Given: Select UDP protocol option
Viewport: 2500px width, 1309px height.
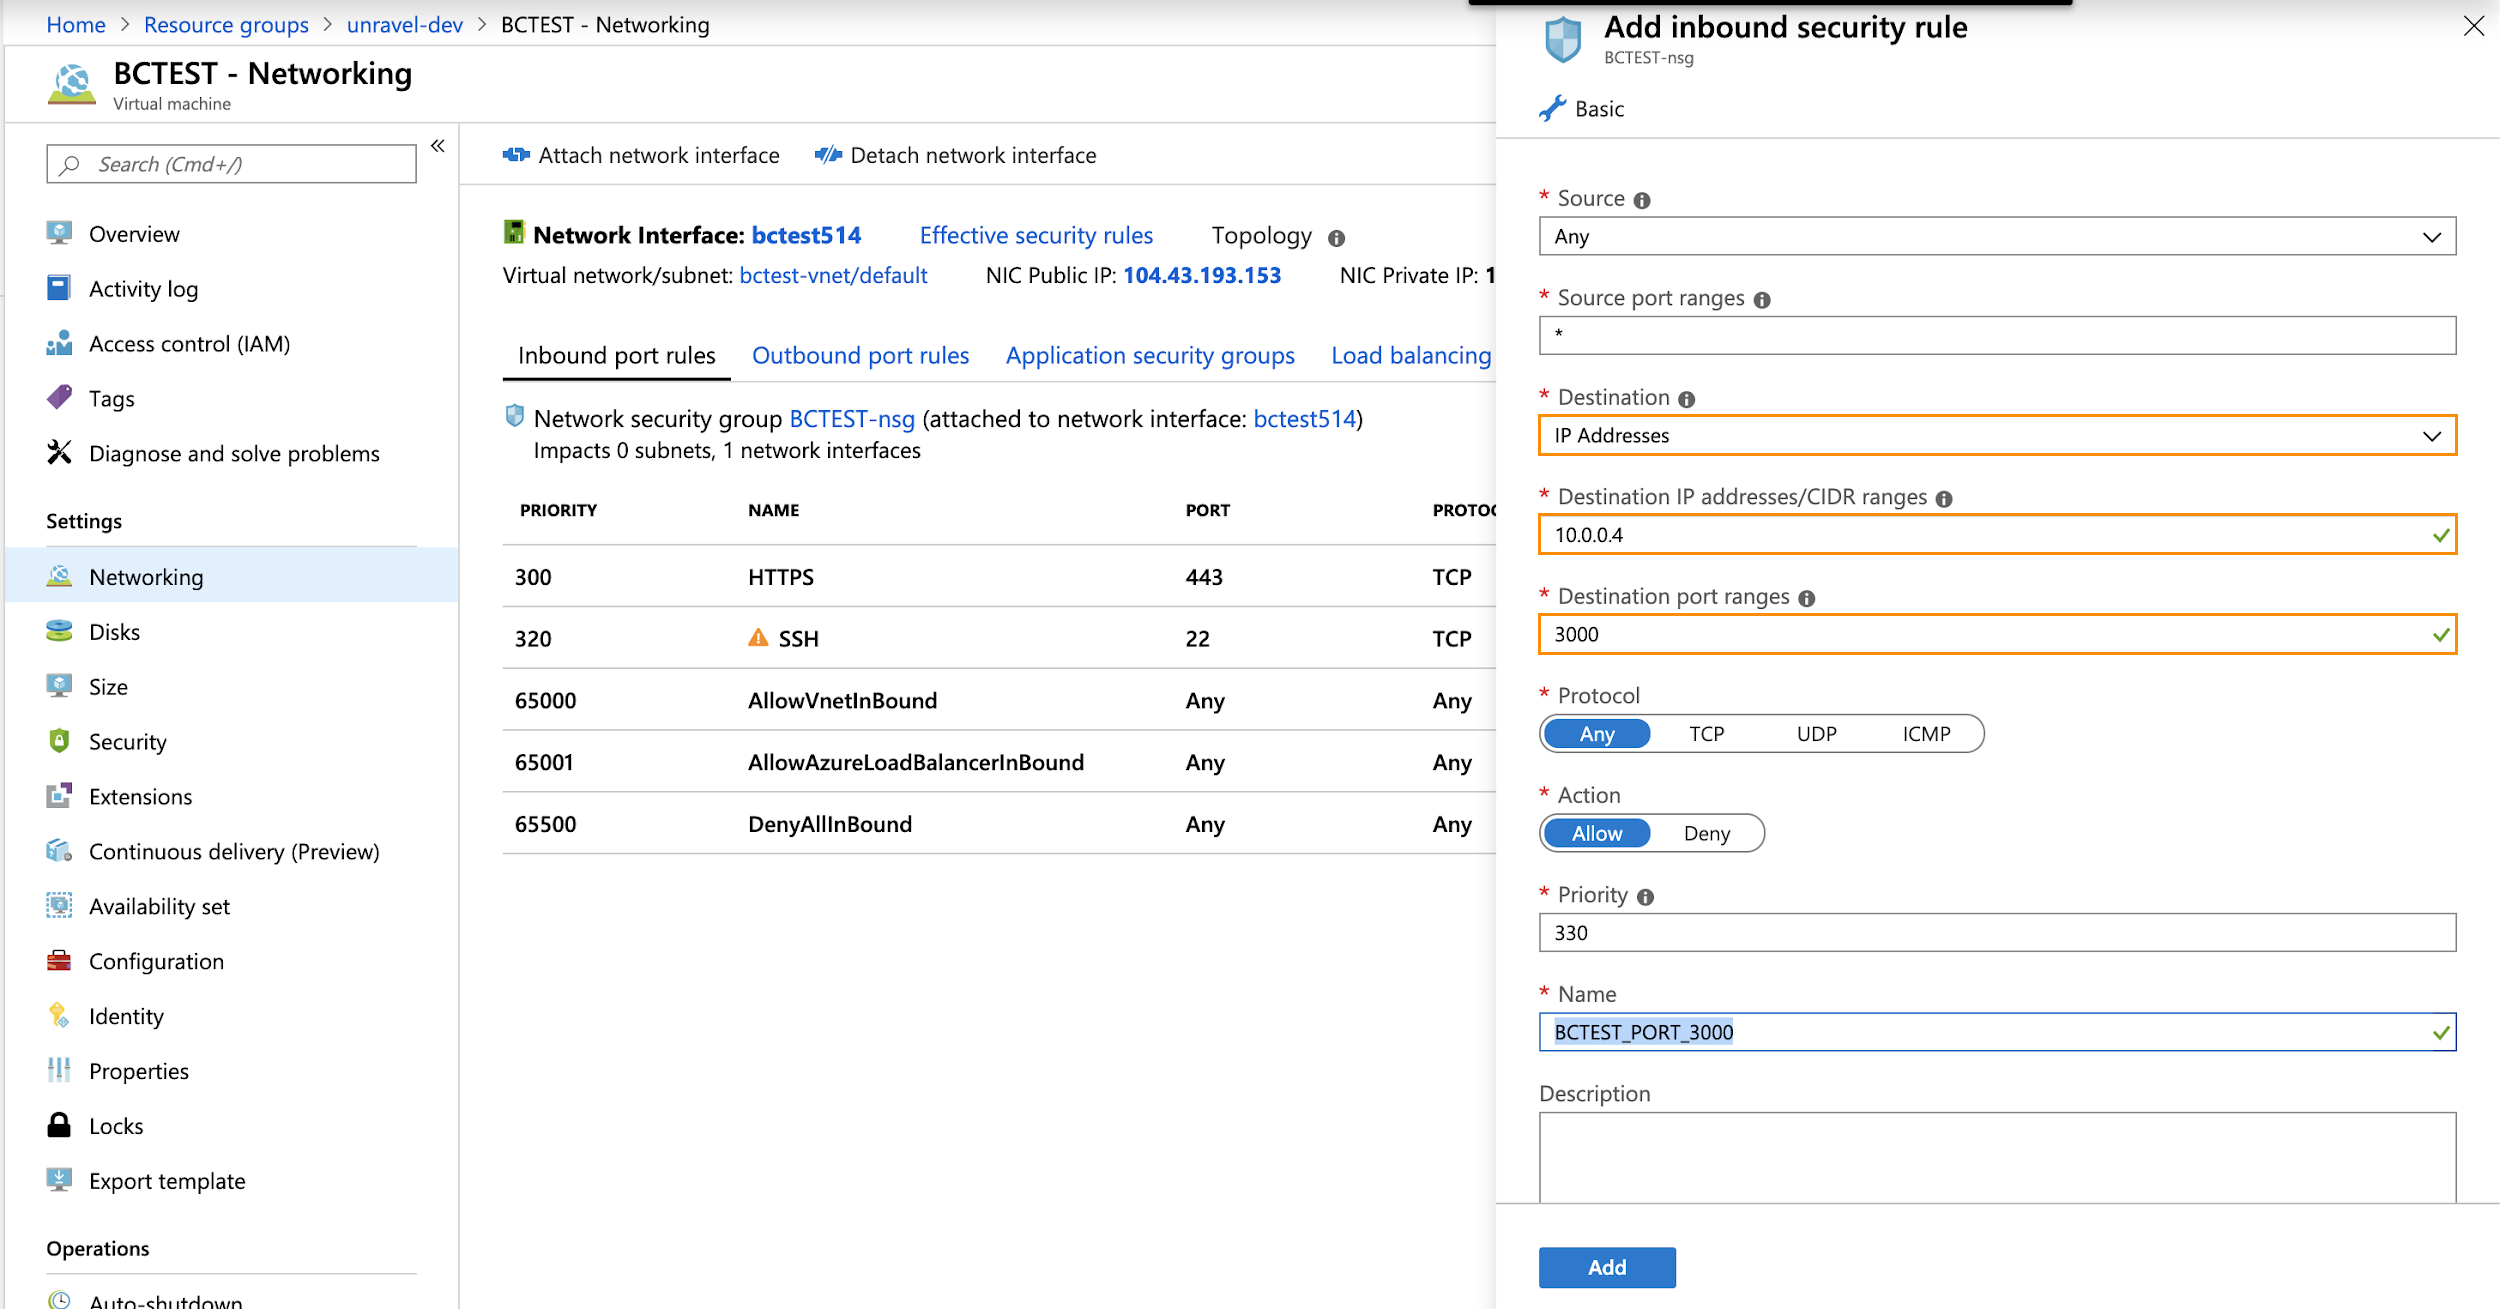Looking at the screenshot, I should point(1816,734).
